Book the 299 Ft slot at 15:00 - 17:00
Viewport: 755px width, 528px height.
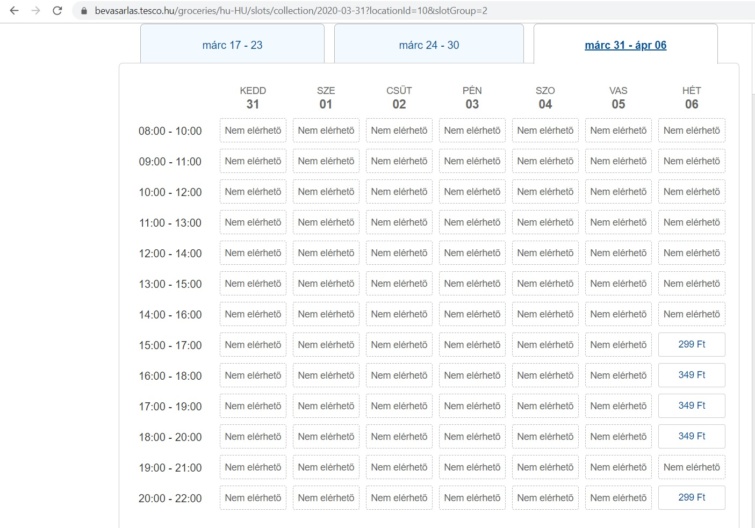tap(692, 345)
